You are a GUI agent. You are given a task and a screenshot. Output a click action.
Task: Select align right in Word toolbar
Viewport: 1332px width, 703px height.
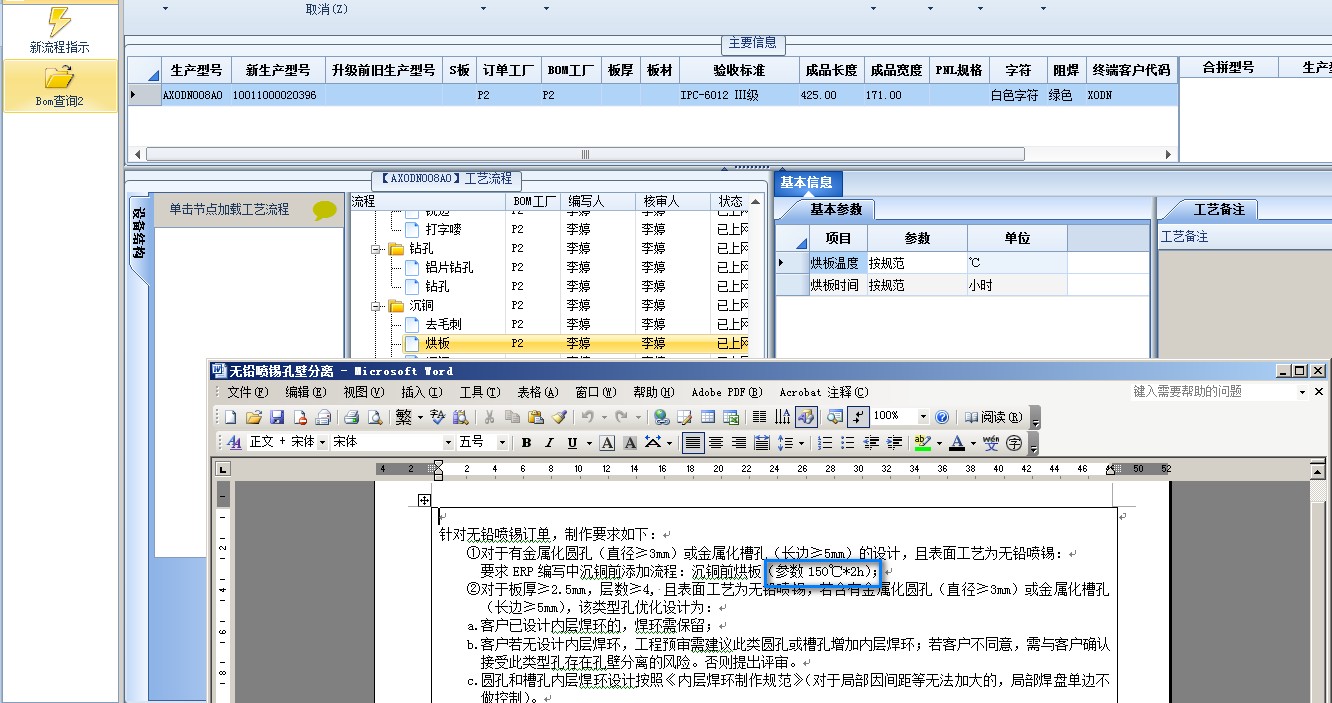739,443
